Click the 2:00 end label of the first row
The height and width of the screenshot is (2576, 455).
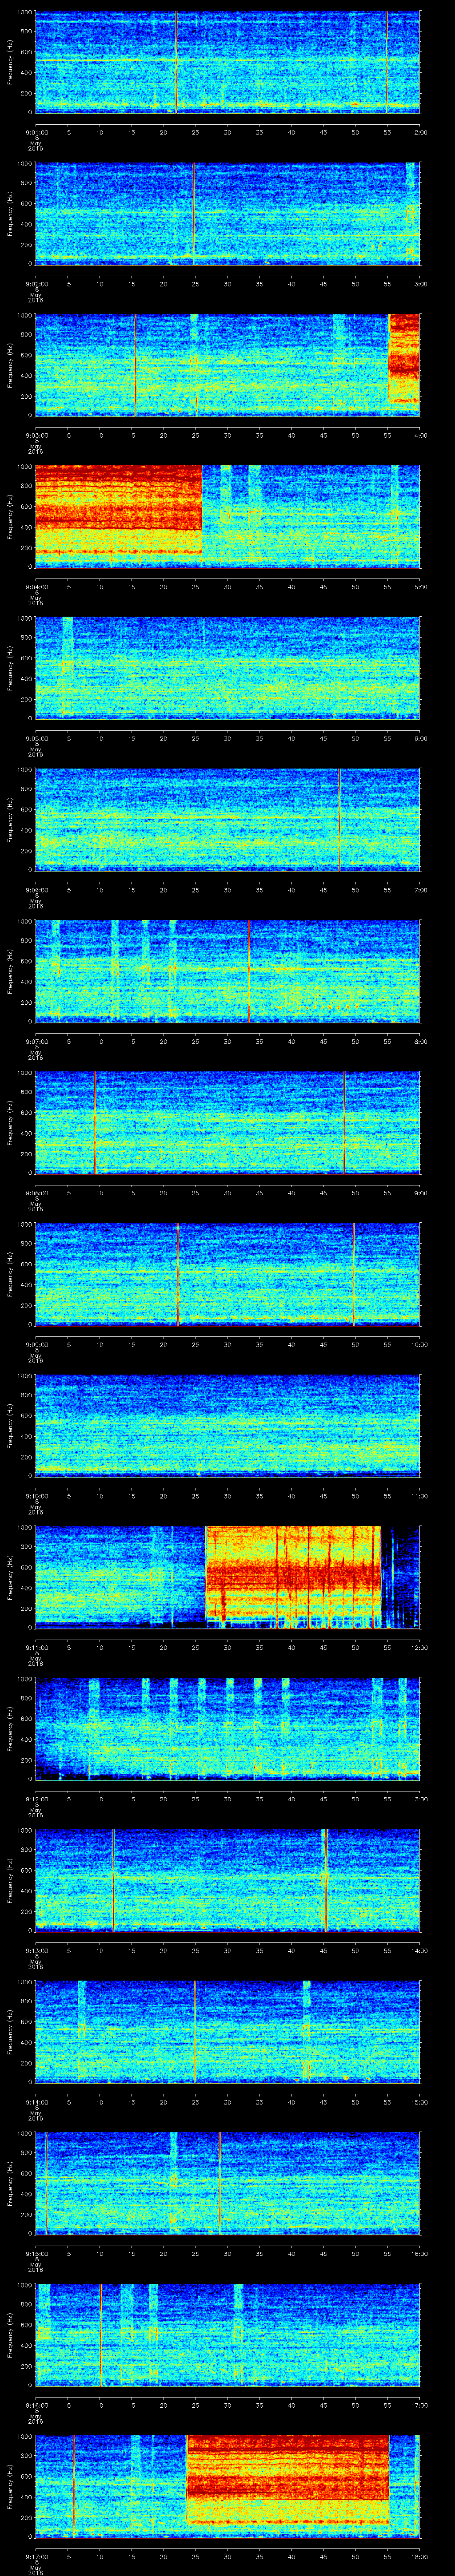[420, 132]
